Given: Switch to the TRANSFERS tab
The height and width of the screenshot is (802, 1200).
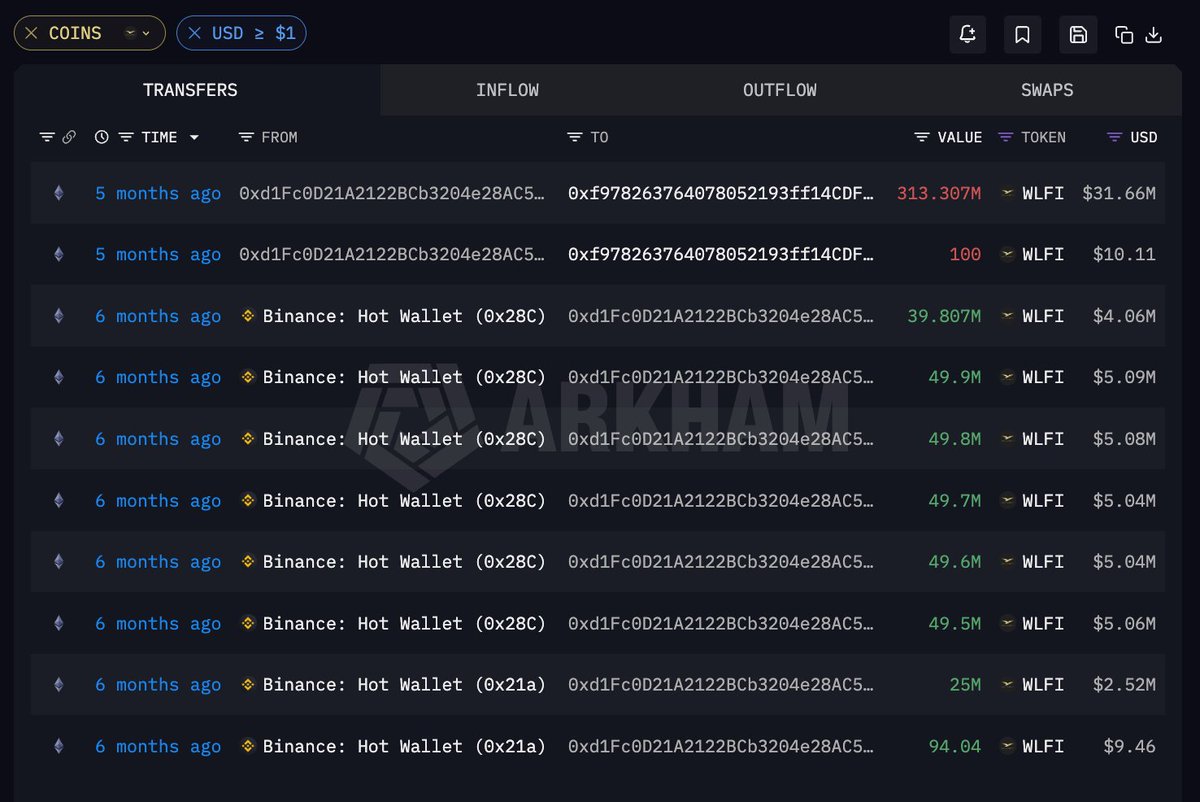Looking at the screenshot, I should click(190, 90).
